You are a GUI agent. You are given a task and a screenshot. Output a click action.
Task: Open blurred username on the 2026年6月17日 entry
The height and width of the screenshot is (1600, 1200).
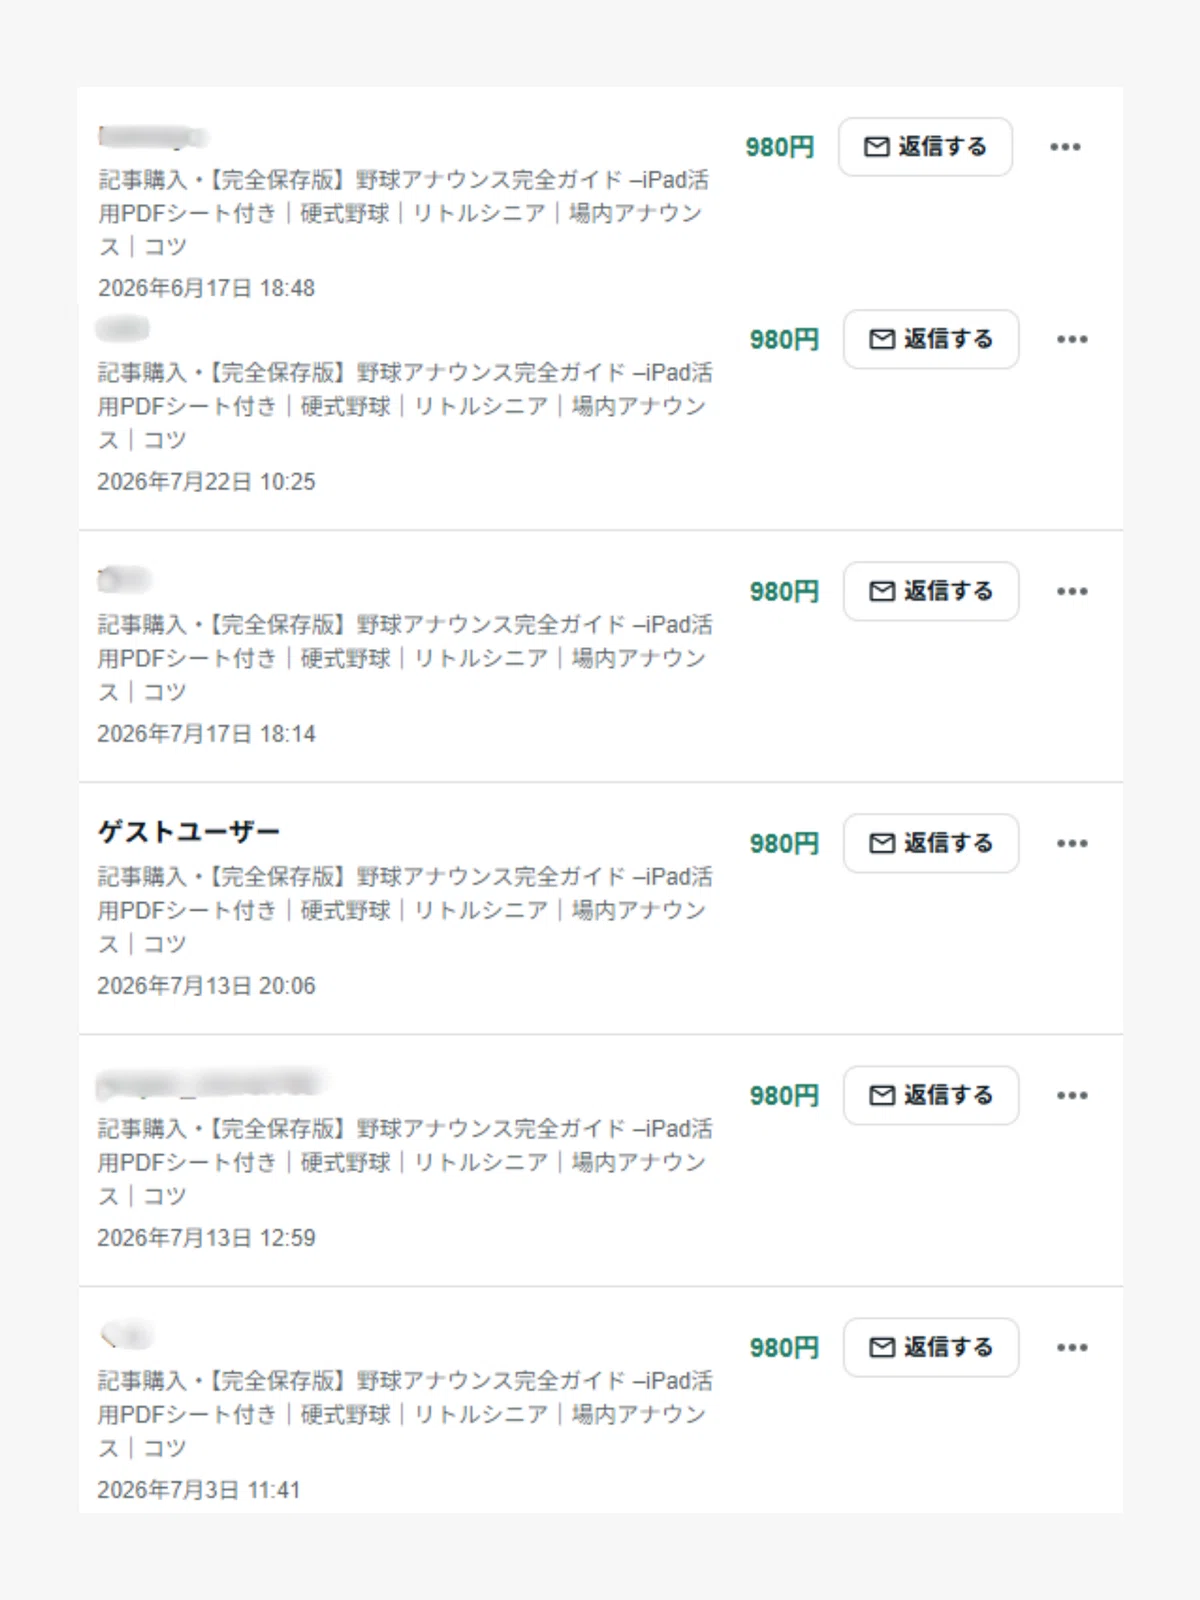pos(153,136)
